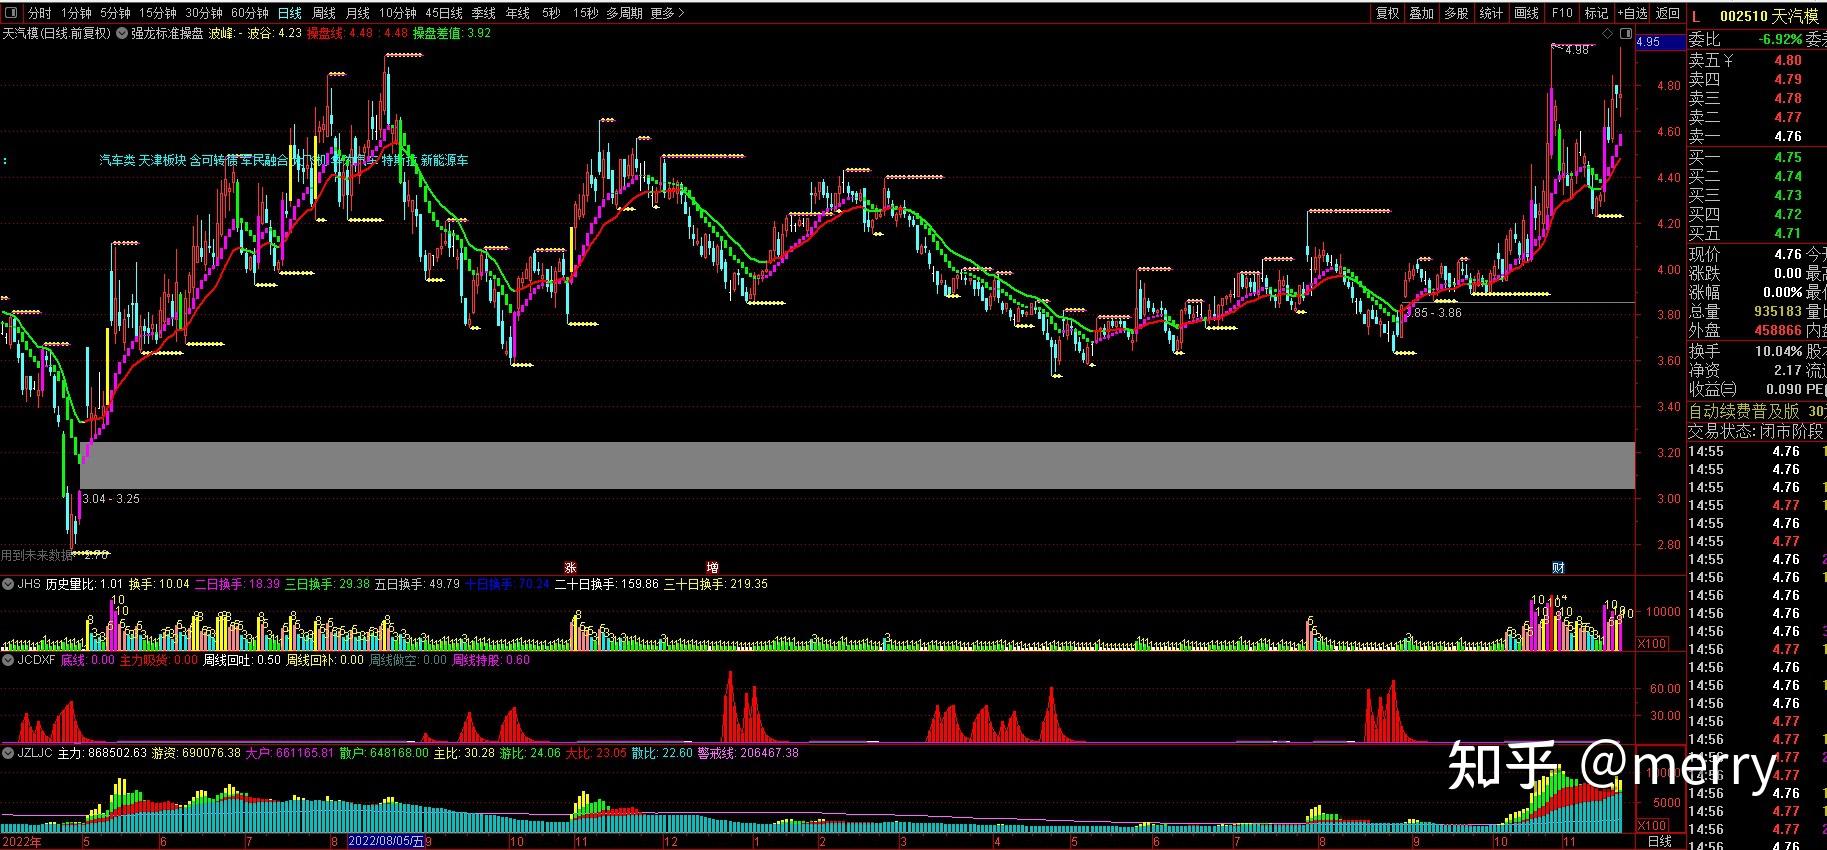Expand the JHS indicator menu
The height and width of the screenshot is (850, 1827).
(x=9, y=584)
